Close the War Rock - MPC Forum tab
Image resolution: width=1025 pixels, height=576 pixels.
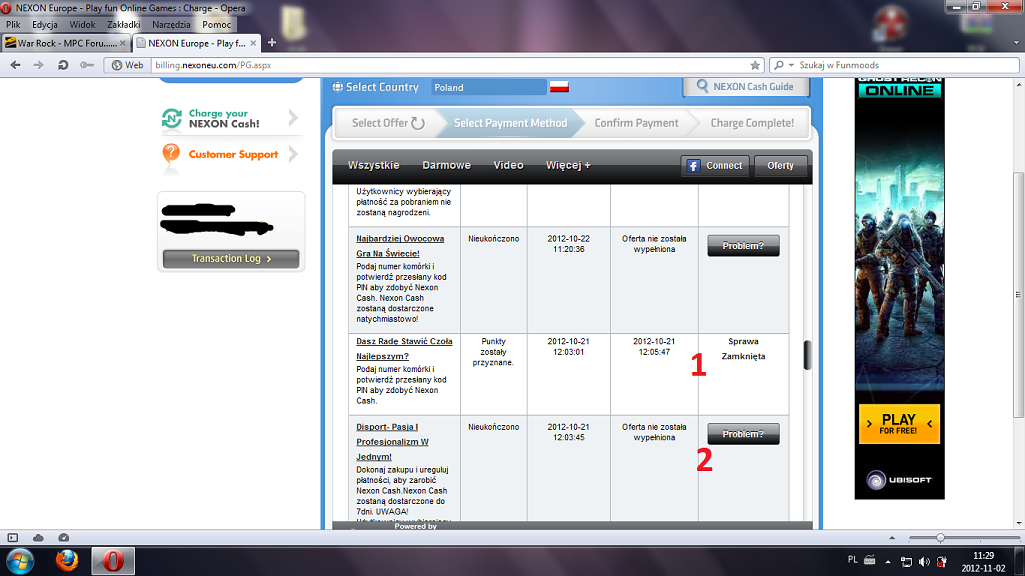point(122,43)
